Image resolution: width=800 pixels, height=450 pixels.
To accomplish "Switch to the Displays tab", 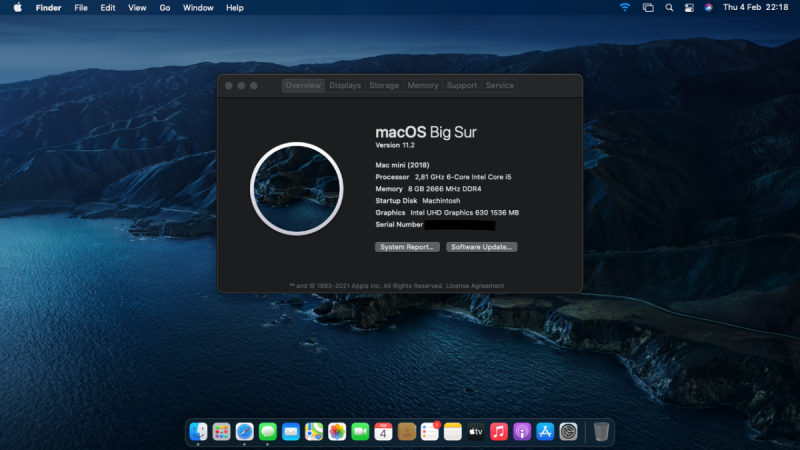I will pos(345,86).
